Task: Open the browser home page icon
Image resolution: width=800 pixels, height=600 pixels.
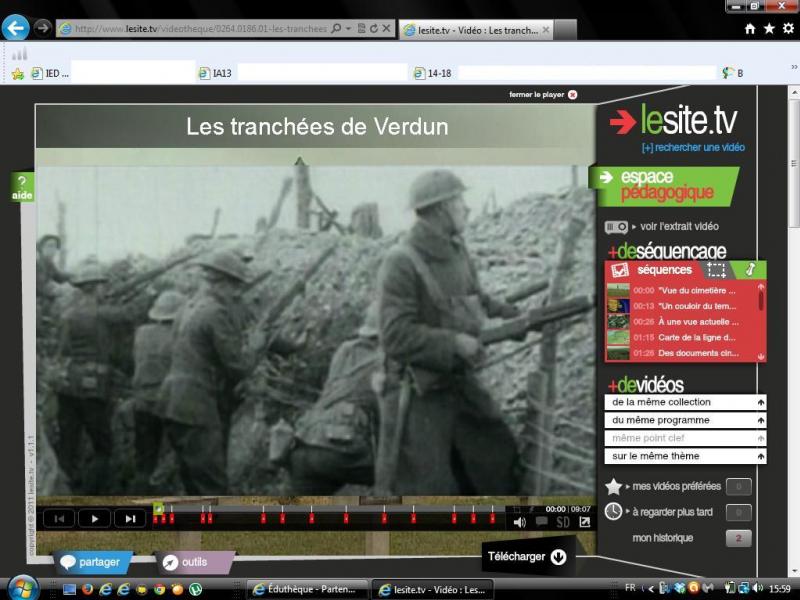Action: 749,29
